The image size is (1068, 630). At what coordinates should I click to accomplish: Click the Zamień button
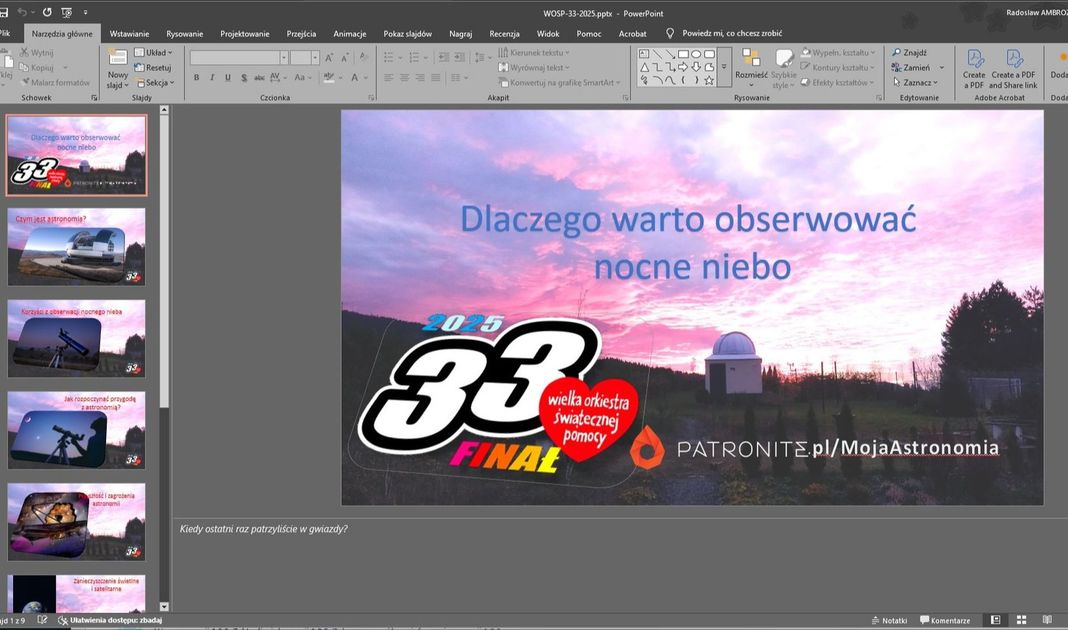tap(911, 67)
